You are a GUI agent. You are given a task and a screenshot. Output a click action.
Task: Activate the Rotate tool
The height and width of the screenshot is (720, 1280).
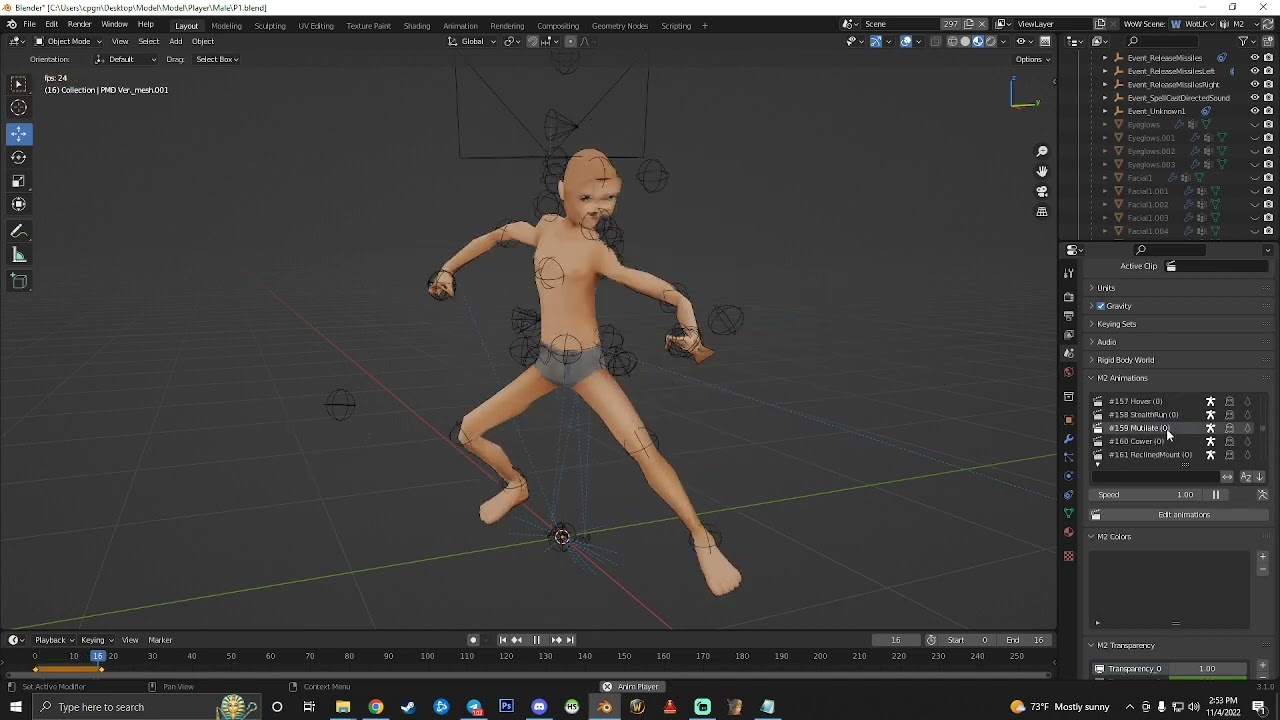[19, 157]
